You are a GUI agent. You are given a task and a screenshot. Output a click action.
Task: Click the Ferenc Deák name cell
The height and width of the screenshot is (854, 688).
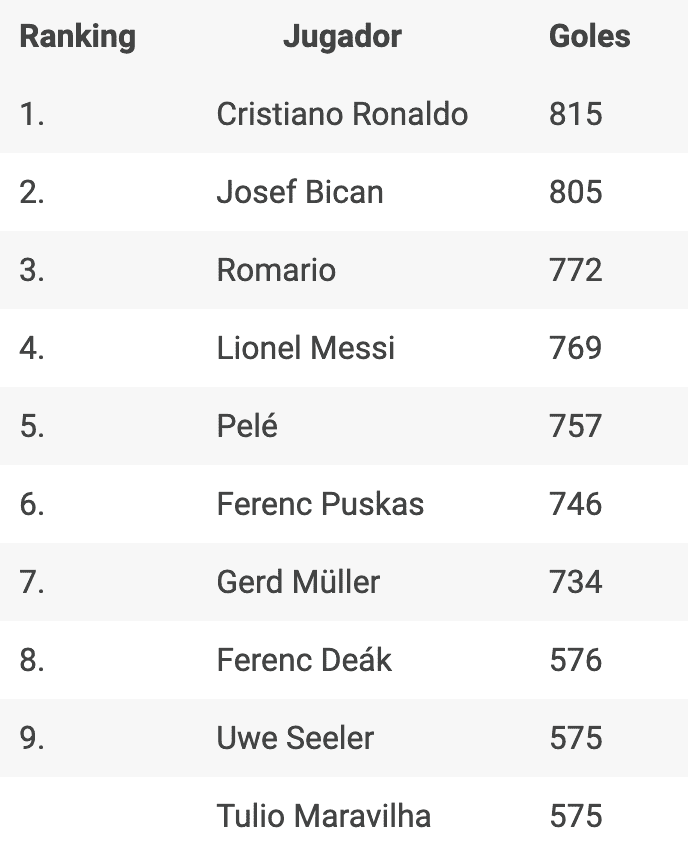[304, 660]
